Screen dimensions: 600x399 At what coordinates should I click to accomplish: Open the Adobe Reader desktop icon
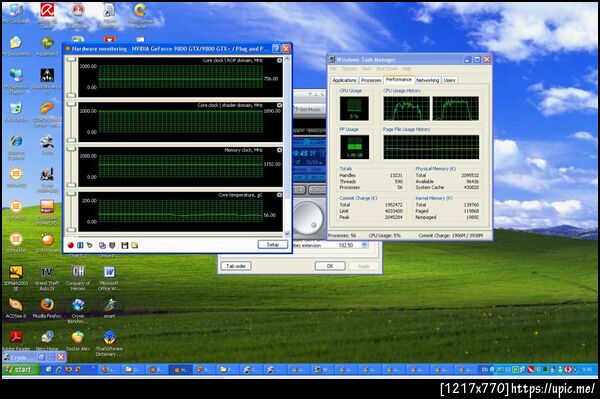[x=16, y=341]
